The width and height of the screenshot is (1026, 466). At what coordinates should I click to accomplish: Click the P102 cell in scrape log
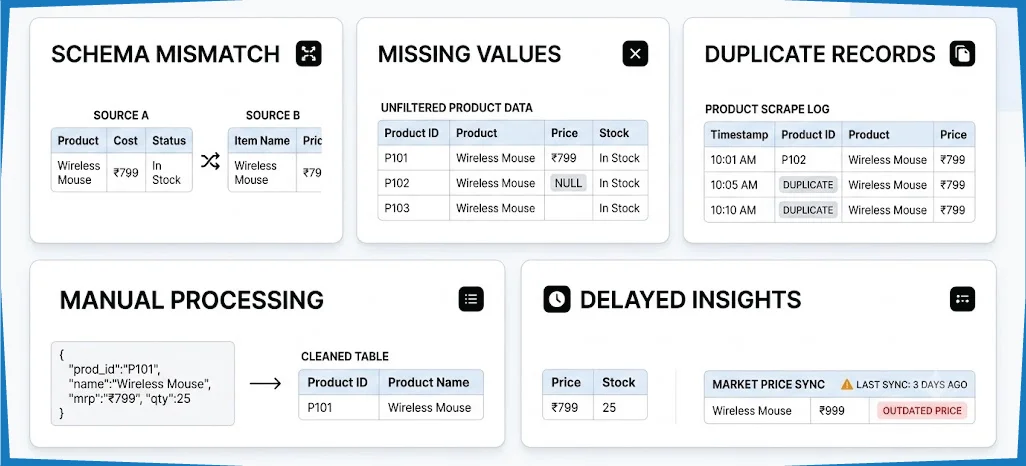(x=808, y=160)
